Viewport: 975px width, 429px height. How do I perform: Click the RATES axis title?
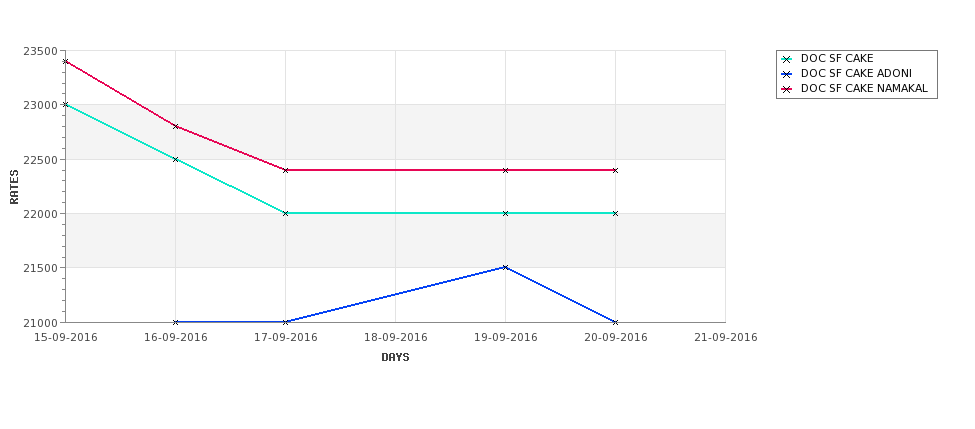coord(14,187)
